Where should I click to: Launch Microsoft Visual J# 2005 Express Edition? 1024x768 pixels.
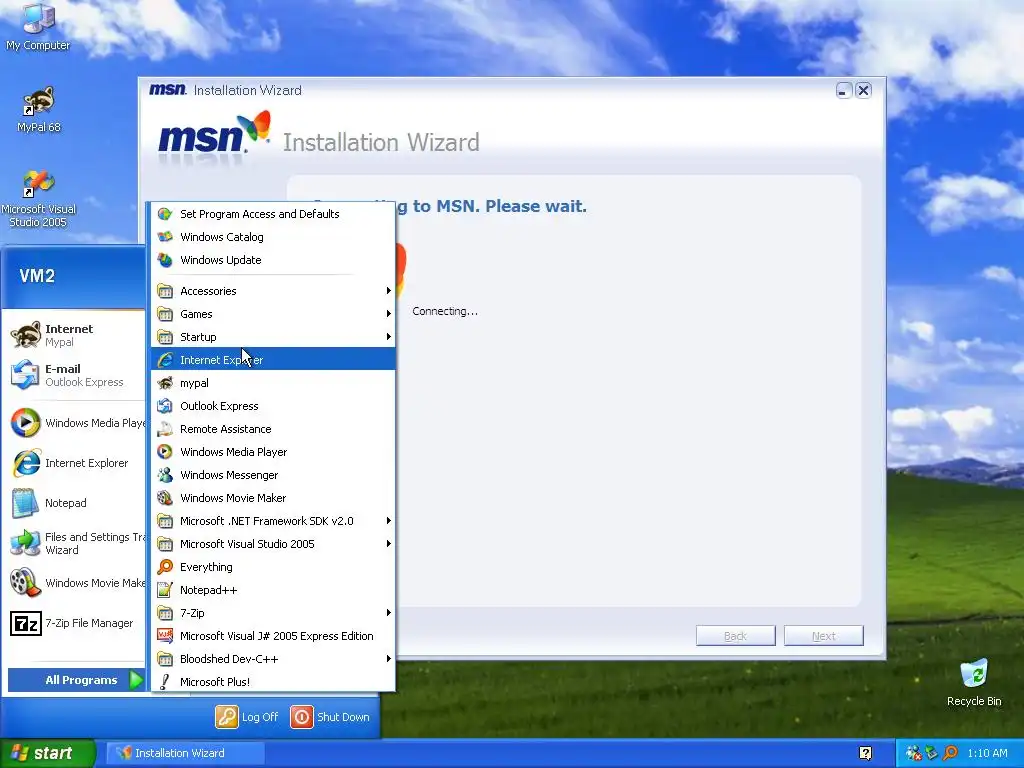[273, 636]
